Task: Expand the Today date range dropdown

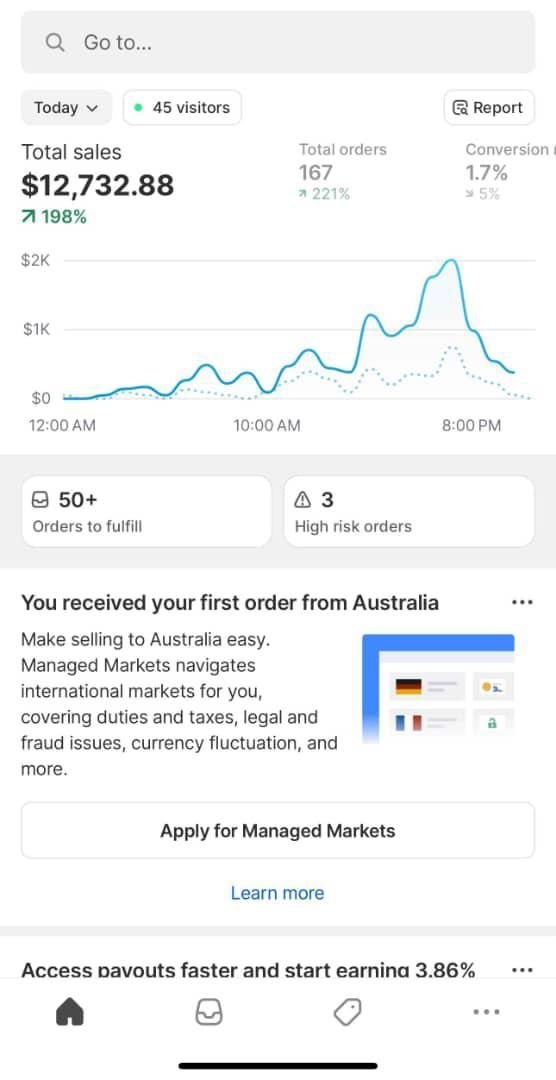Action: 66,107
